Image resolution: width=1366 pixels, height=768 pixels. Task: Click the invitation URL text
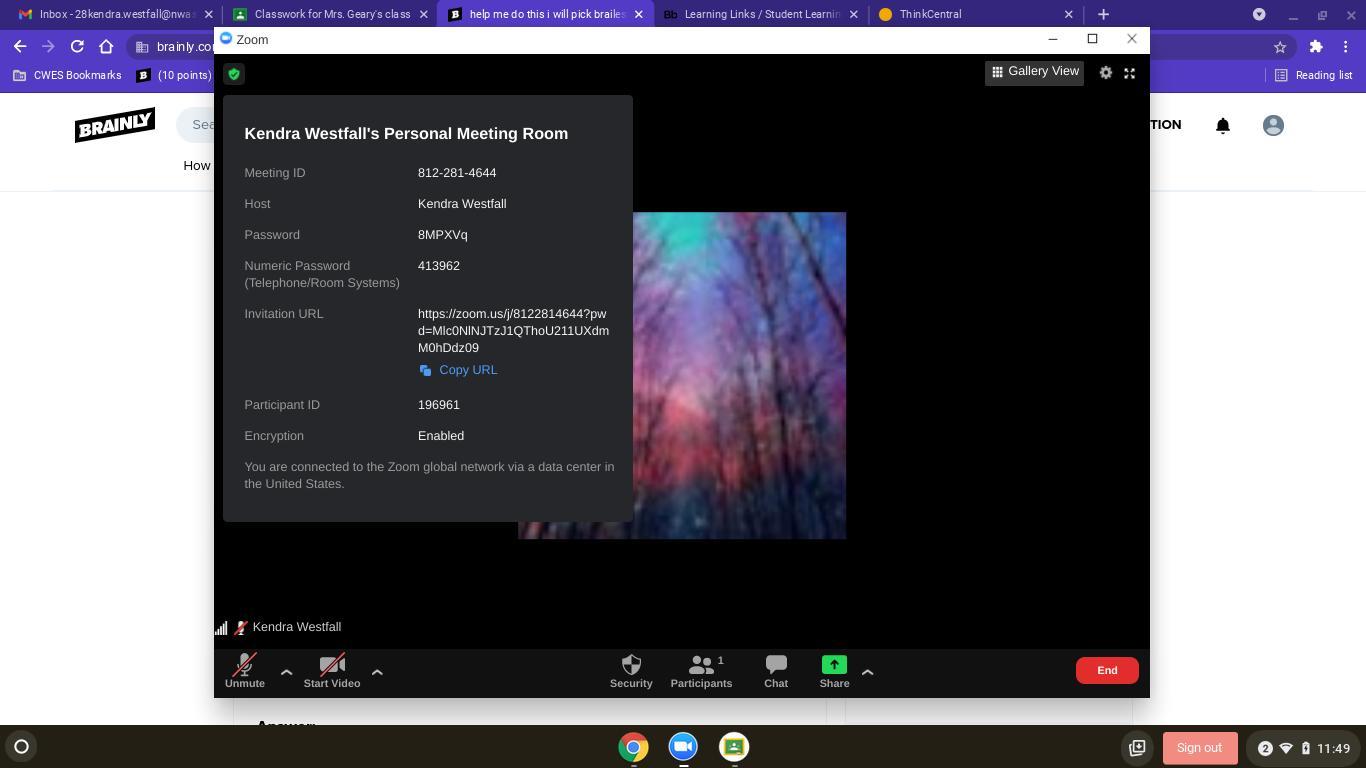pos(513,331)
